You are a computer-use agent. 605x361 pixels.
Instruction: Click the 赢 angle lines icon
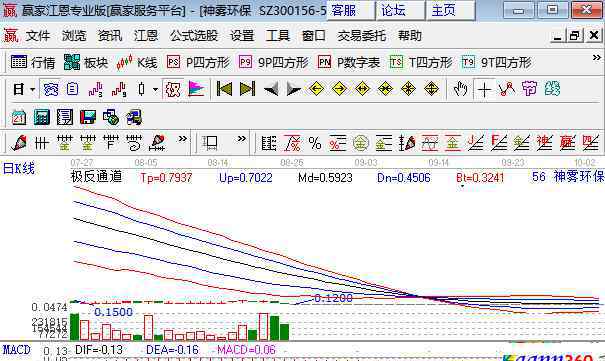pyautogui.click(x=568, y=143)
